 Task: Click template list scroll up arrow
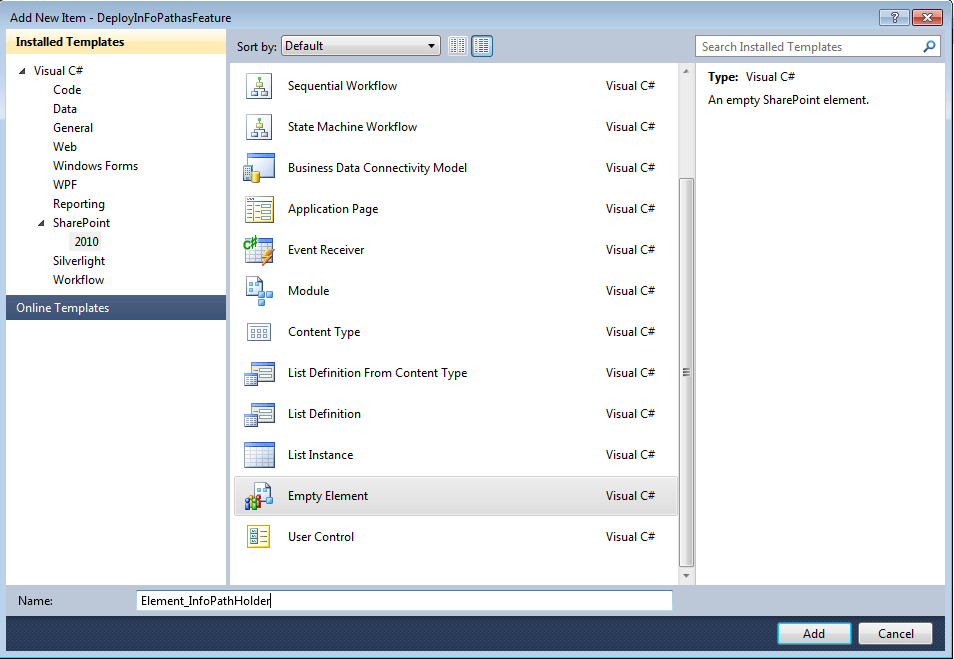point(686,71)
